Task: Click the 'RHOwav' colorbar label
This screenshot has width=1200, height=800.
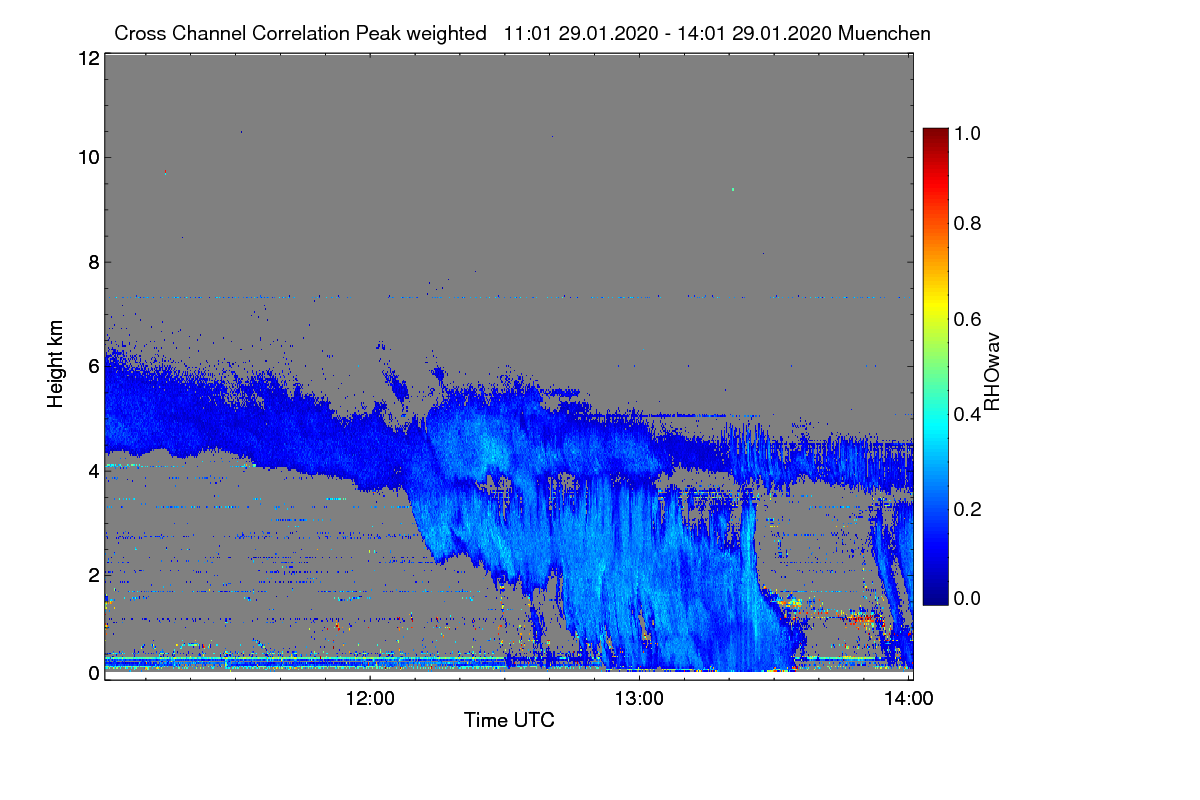Action: pos(993,371)
